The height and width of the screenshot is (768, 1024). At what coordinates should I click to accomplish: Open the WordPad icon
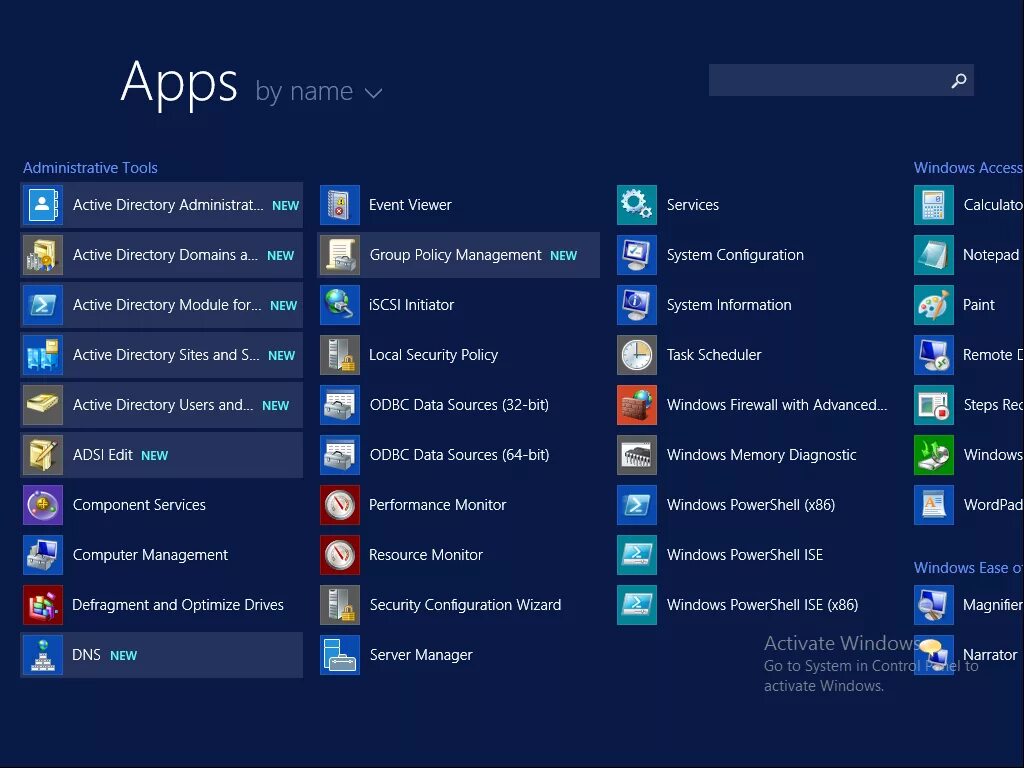(x=934, y=505)
